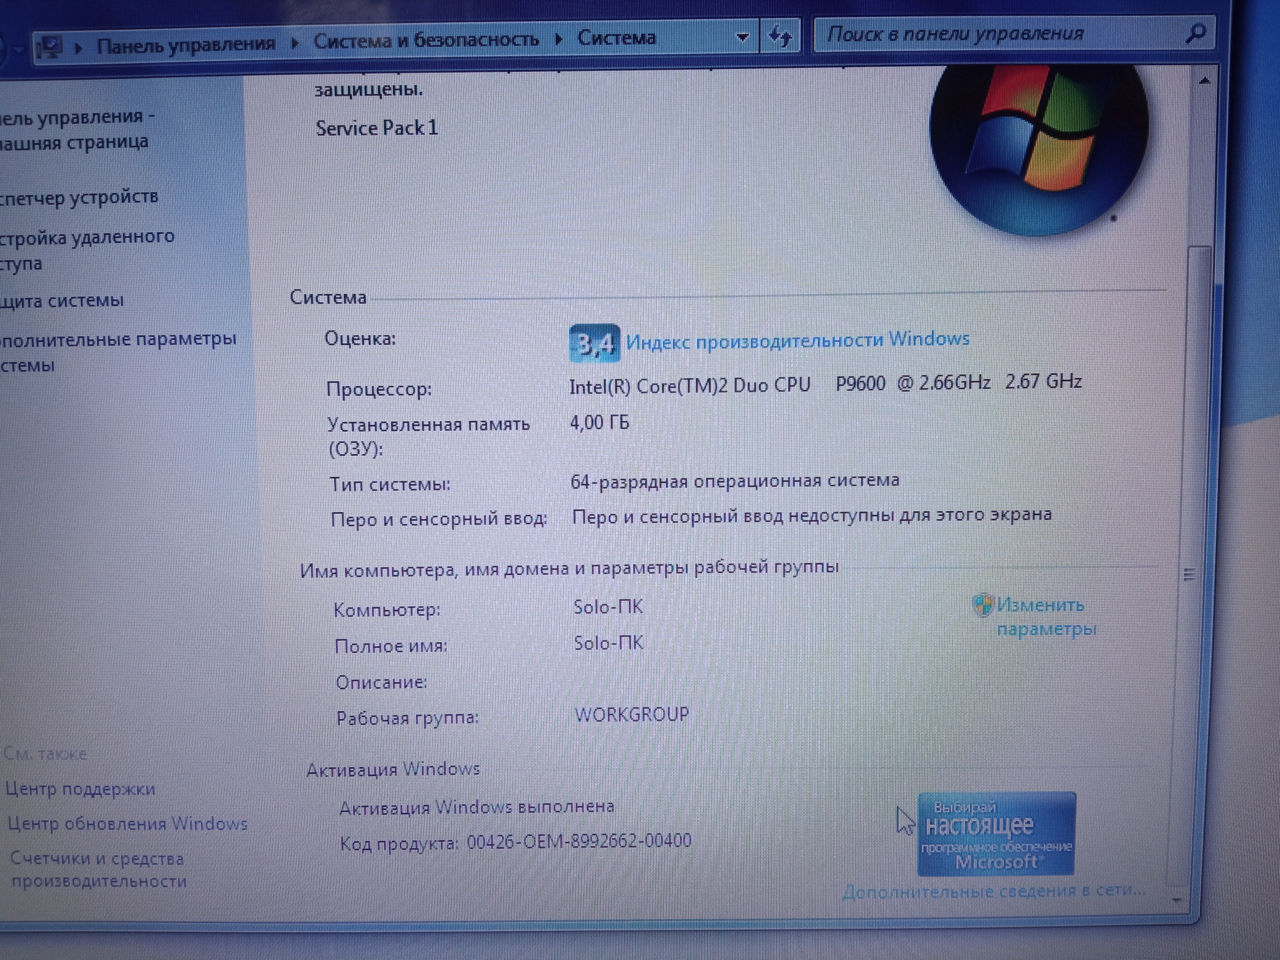The image size is (1280, 960).
Task: Click the 3,4 performance score badge
Action: (x=594, y=344)
